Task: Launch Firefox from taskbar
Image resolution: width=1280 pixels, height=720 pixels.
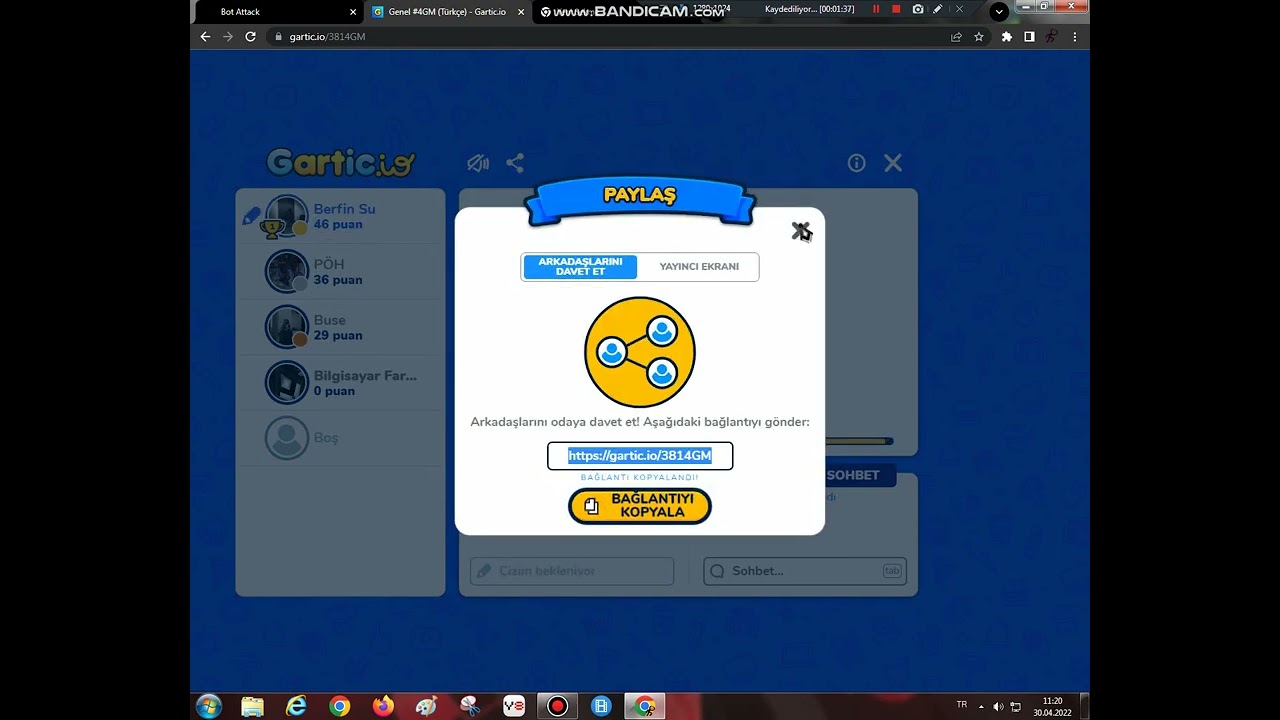Action: 383,706
